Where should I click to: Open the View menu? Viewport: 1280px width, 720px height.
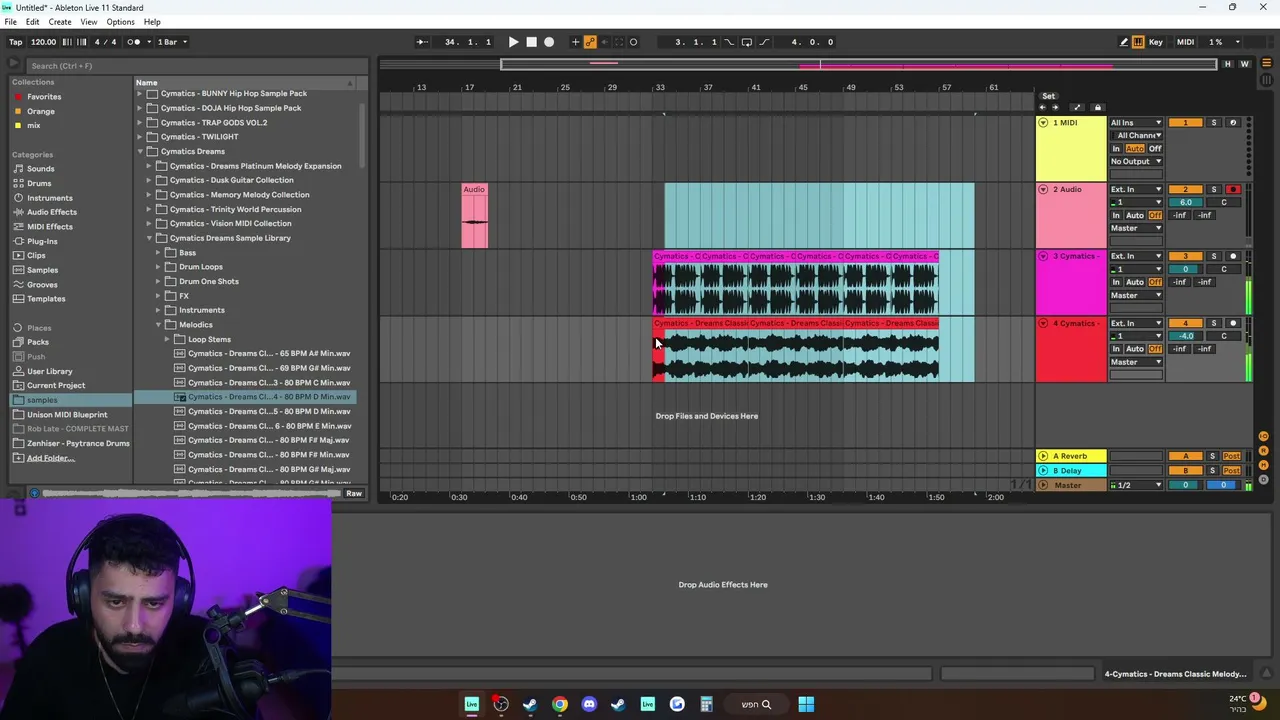pyautogui.click(x=89, y=22)
